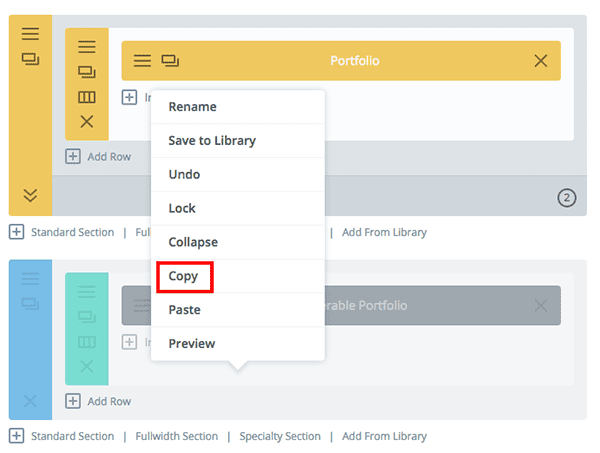Duplicate the Portfolio module with clone icon
Viewport: 600px width, 453px height.
[169, 61]
